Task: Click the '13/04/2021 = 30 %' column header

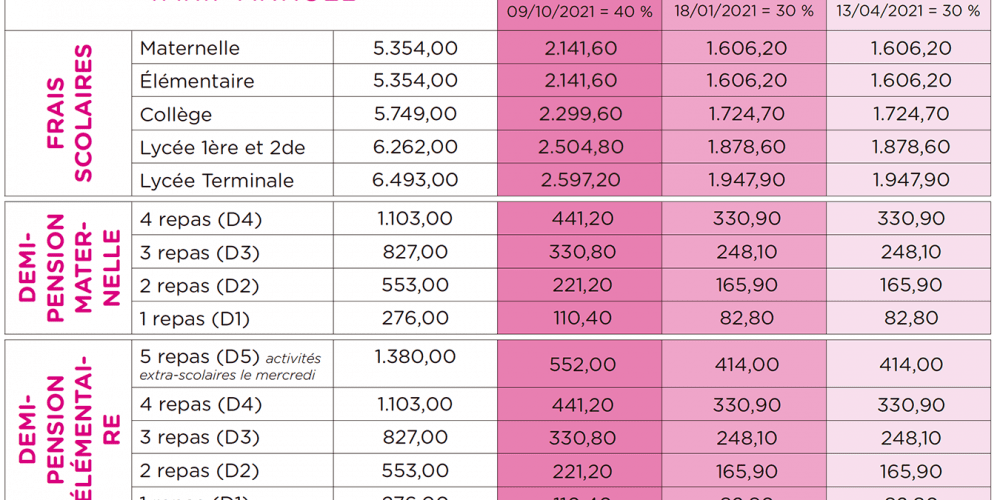Action: pyautogui.click(x=910, y=11)
